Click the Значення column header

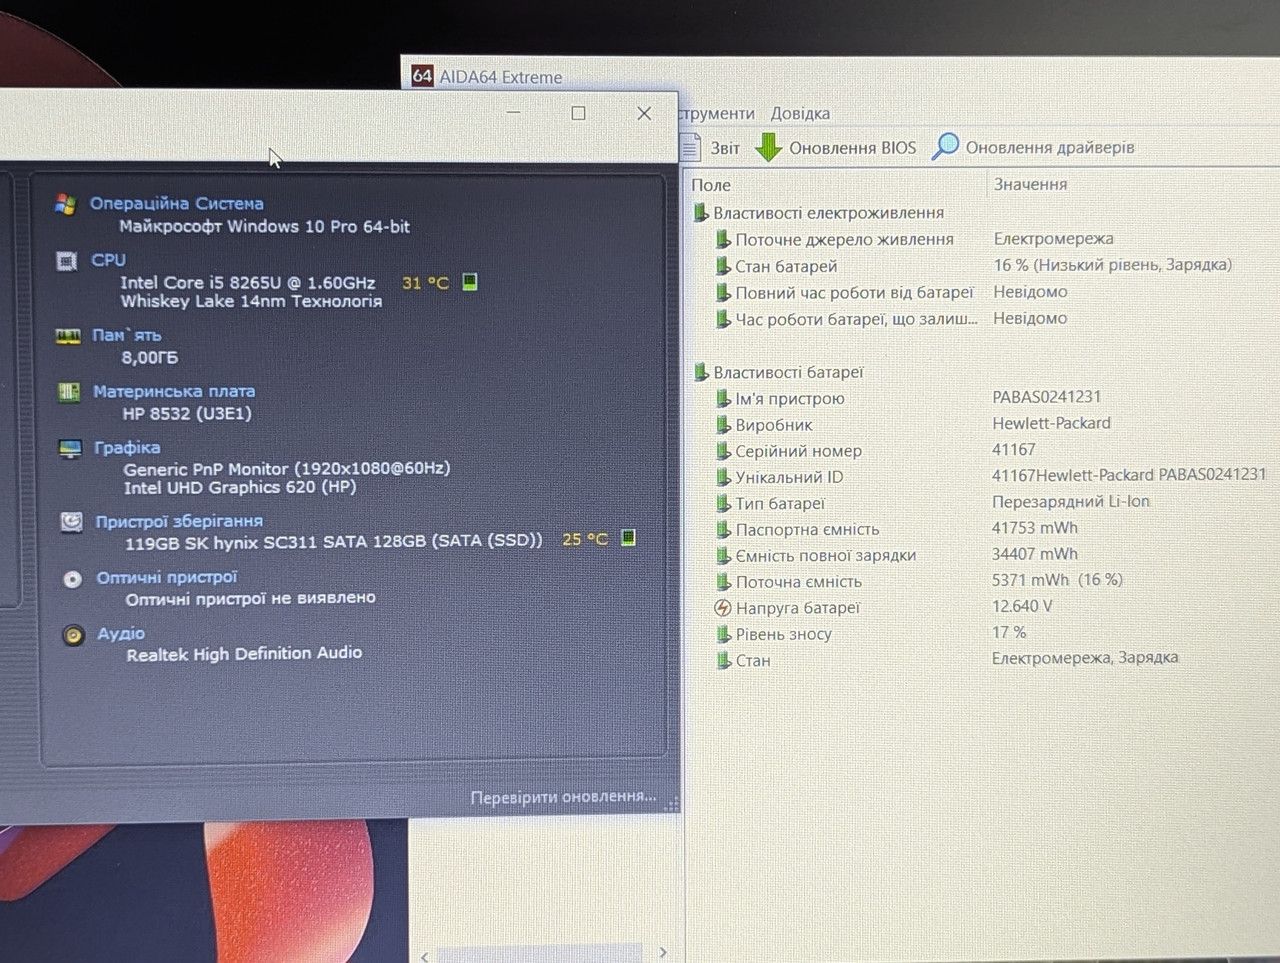(1030, 184)
